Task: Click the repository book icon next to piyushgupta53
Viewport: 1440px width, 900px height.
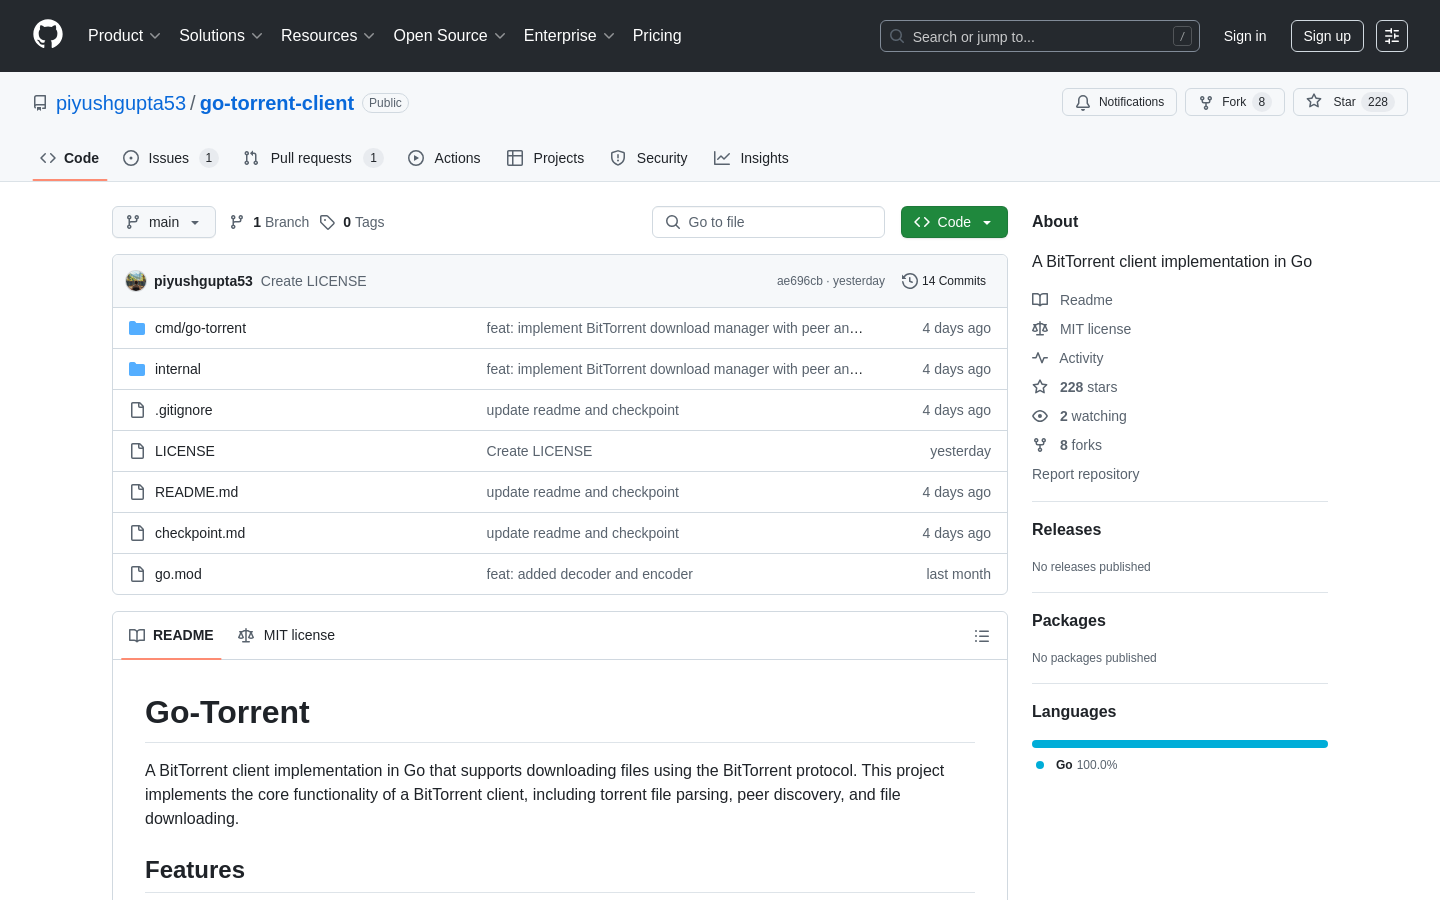Action: (40, 103)
